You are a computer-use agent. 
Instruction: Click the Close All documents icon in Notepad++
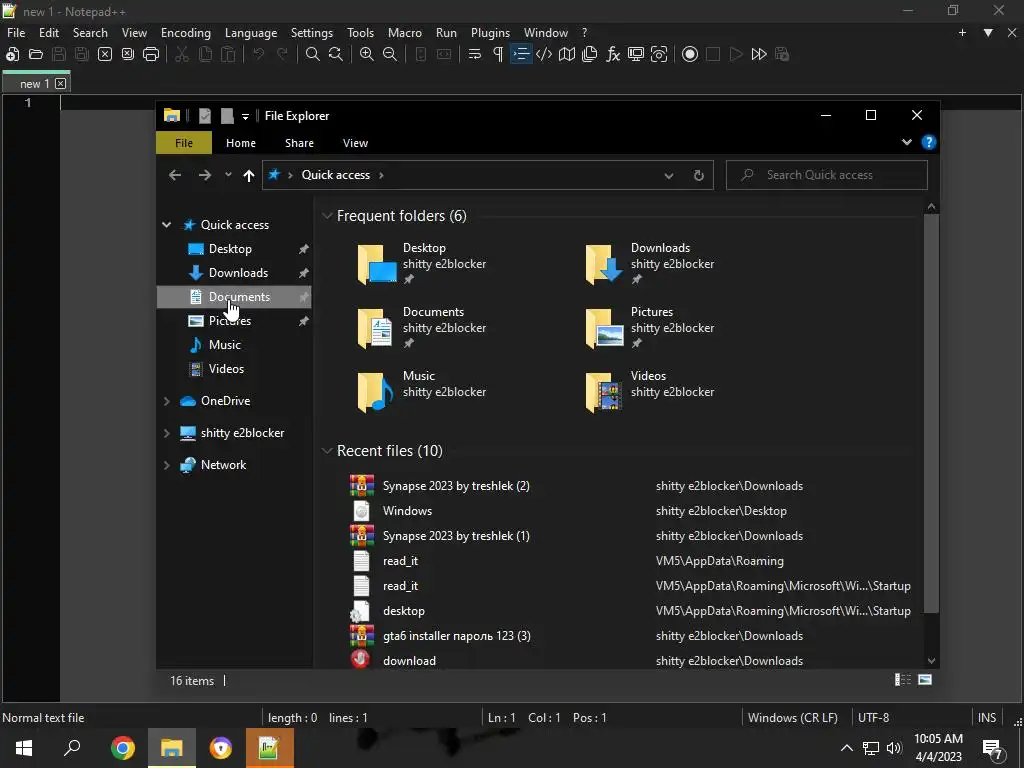(x=128, y=54)
